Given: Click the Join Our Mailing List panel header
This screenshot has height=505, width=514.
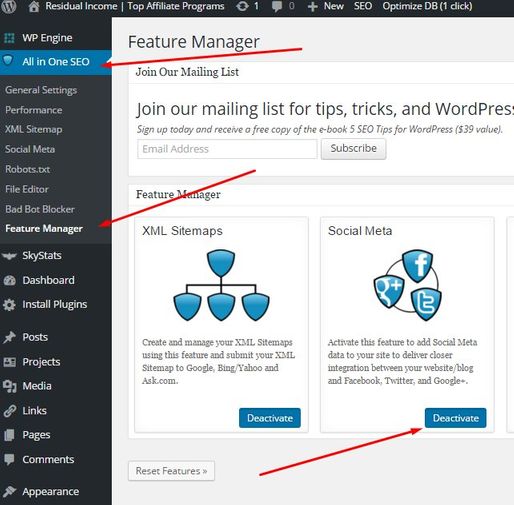Looking at the screenshot, I should point(187,72).
